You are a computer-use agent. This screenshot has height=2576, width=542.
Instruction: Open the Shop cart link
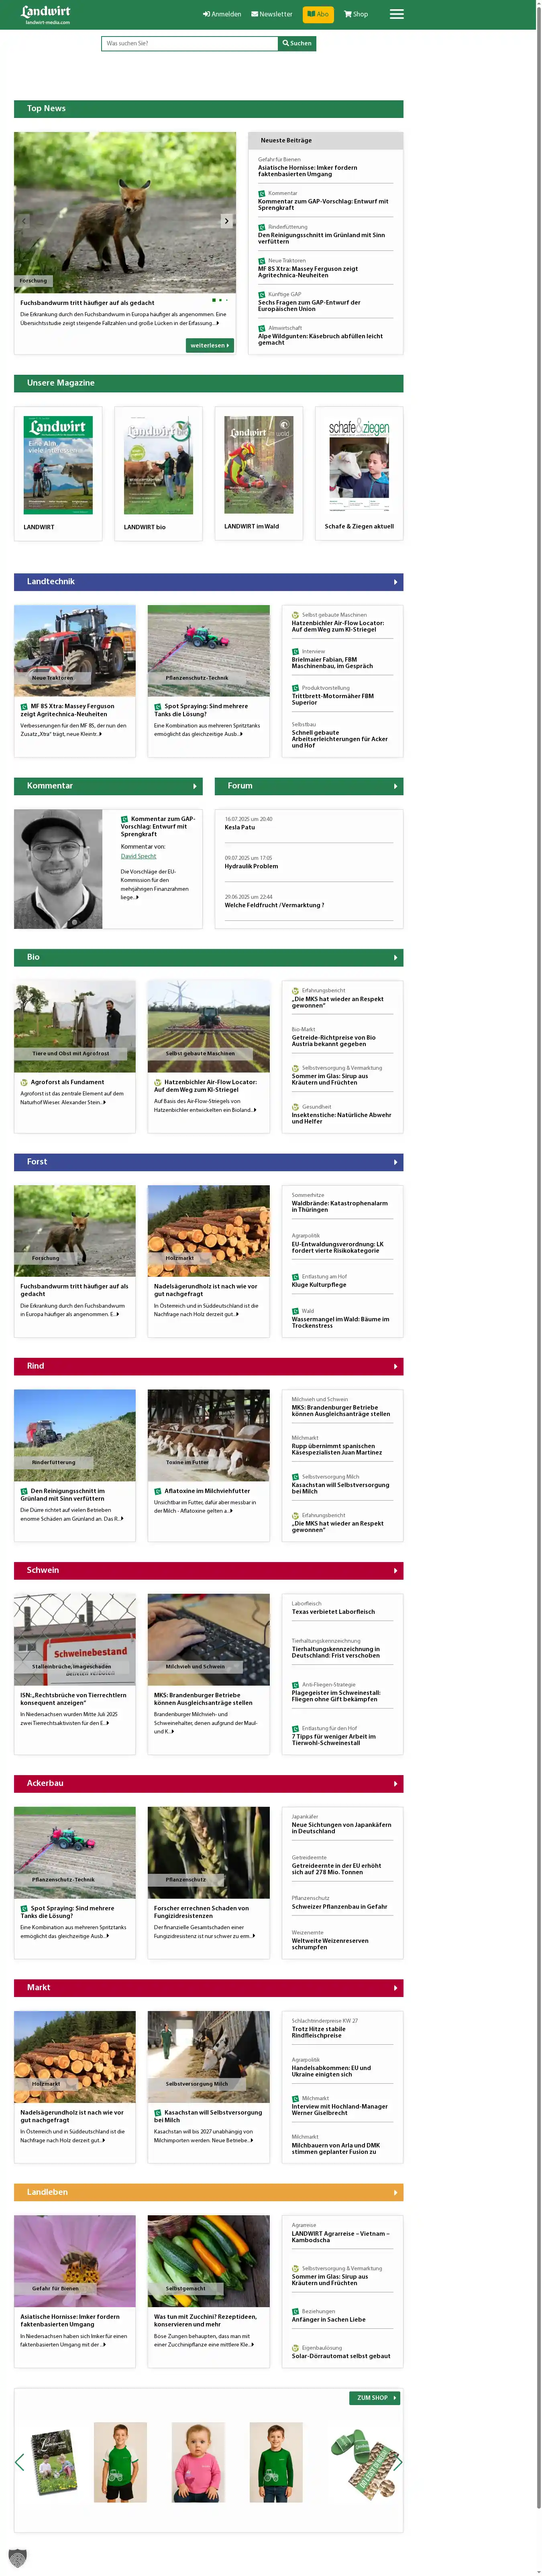click(356, 14)
